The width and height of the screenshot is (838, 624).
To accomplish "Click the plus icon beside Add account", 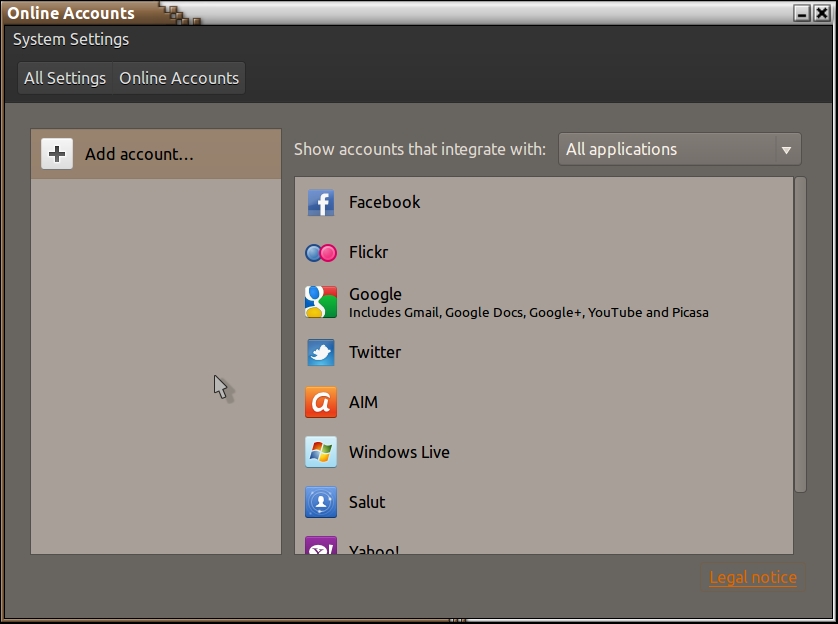I will pyautogui.click(x=57, y=154).
